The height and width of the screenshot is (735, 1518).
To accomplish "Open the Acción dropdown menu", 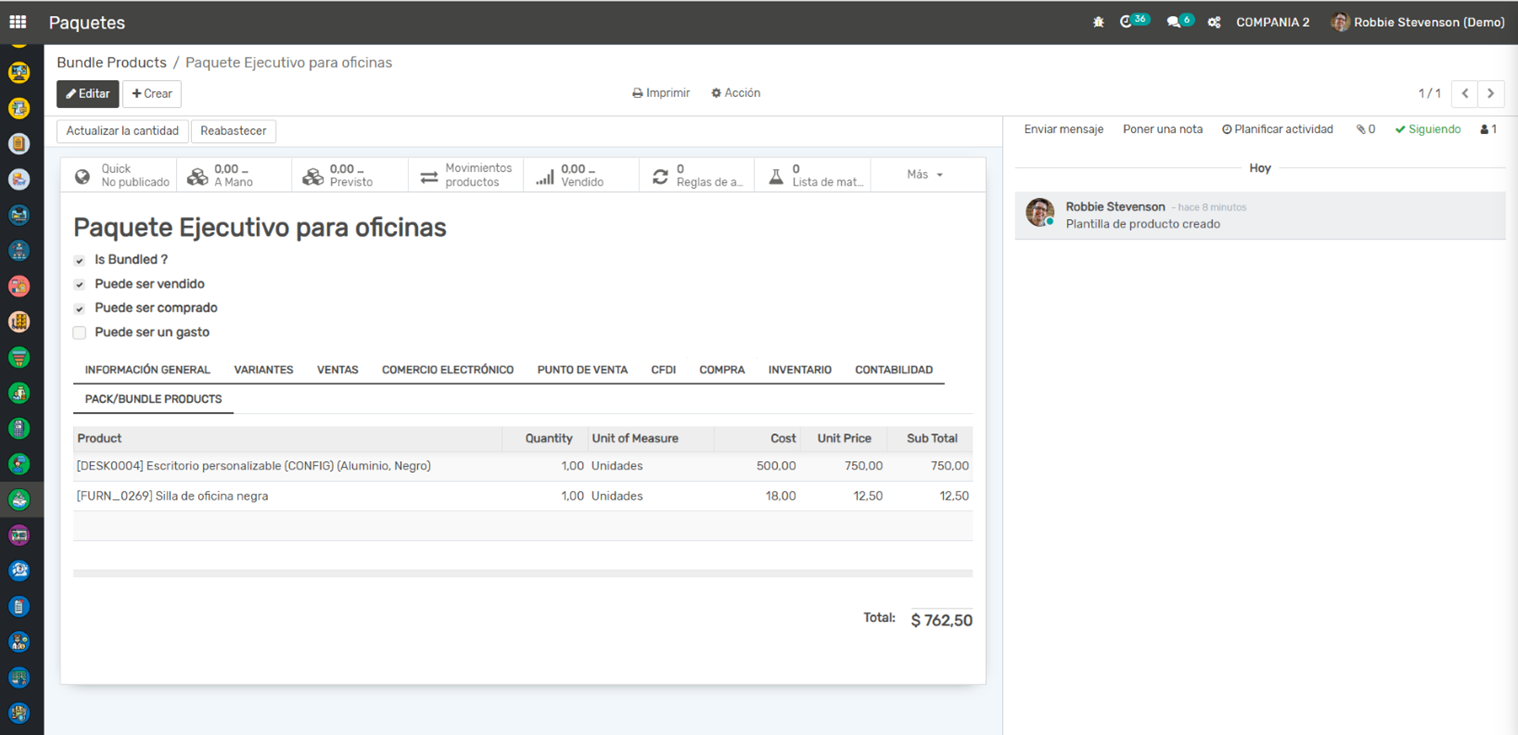I will coord(736,93).
